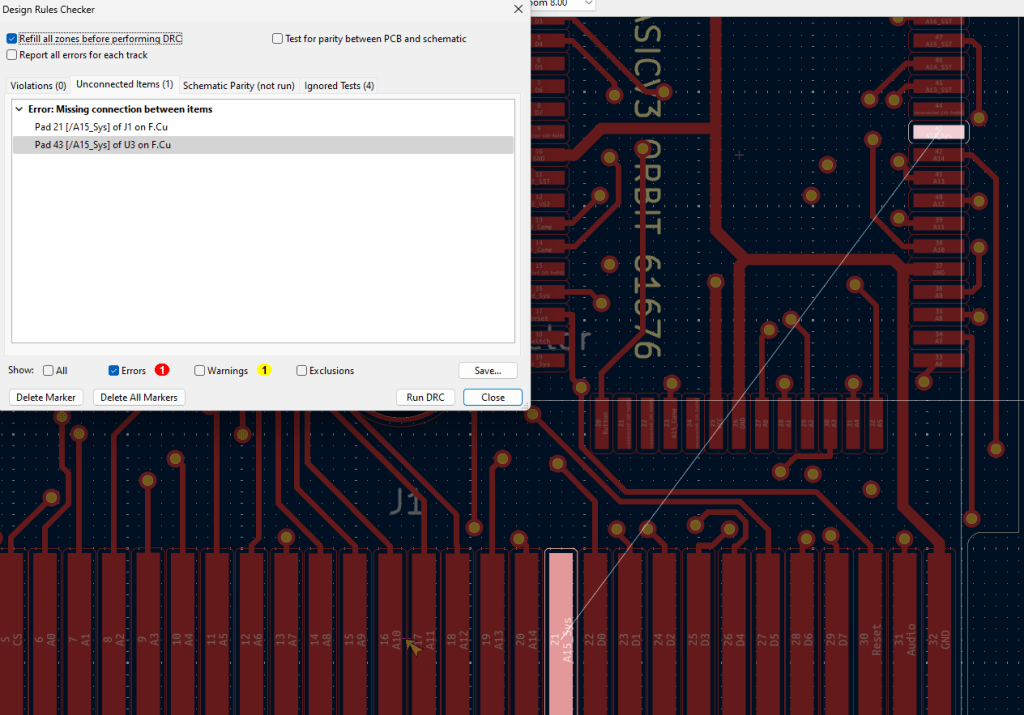
Task: Click the Delete Marker button
Action: tap(47, 397)
